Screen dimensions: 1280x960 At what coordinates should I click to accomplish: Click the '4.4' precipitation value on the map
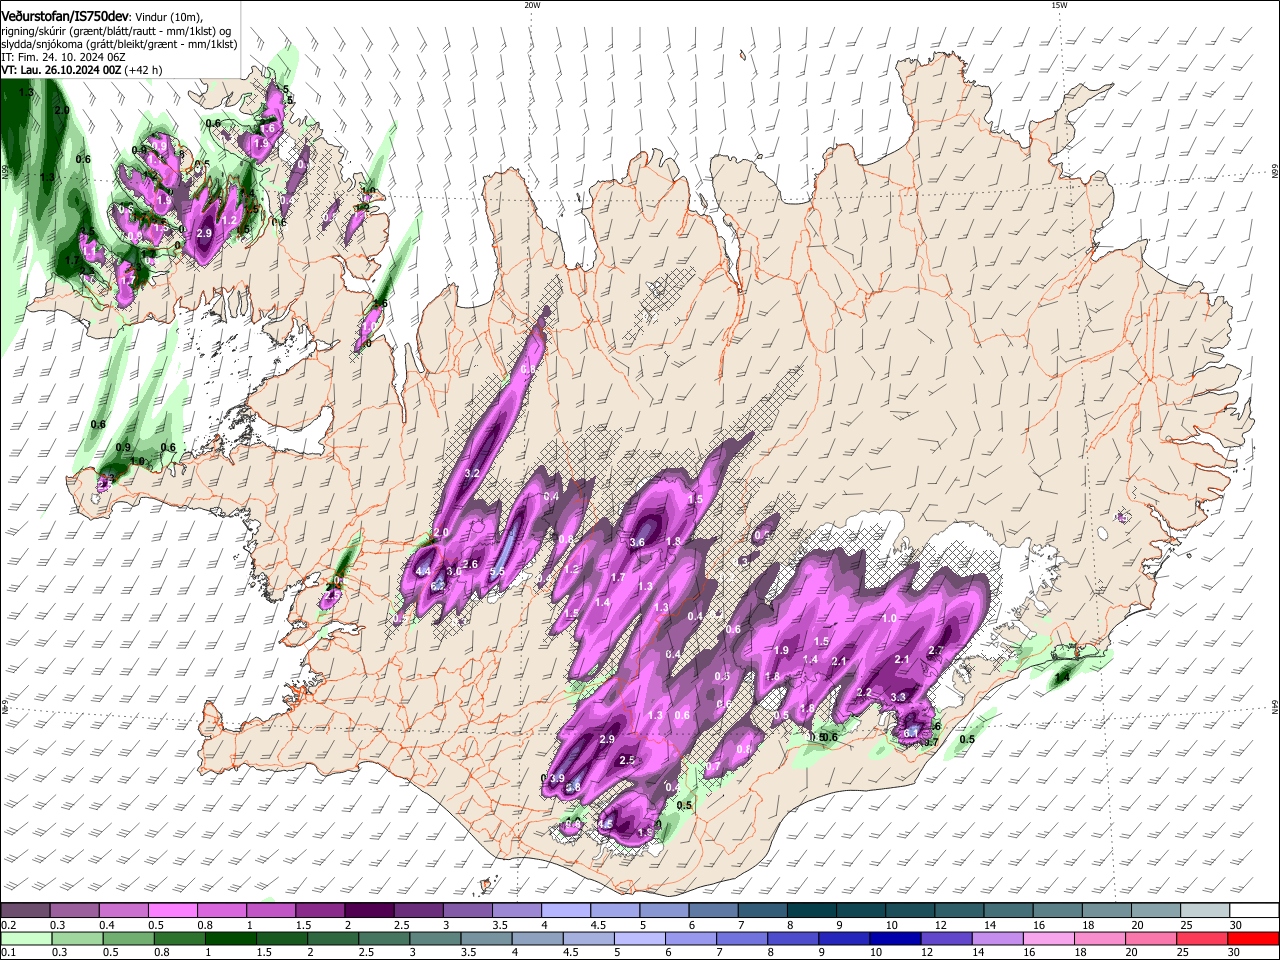[423, 571]
